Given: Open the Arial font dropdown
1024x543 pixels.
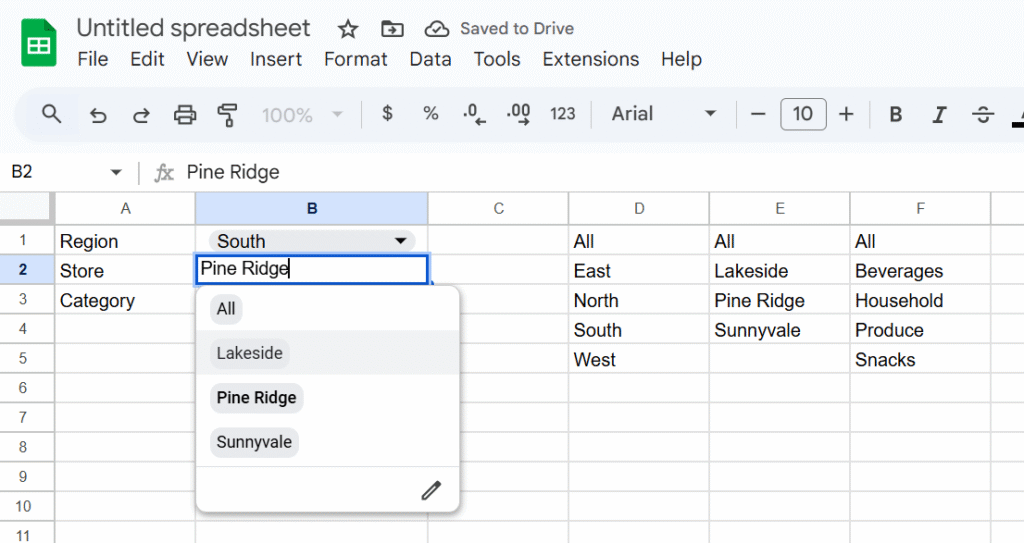Looking at the screenshot, I should tap(664, 114).
